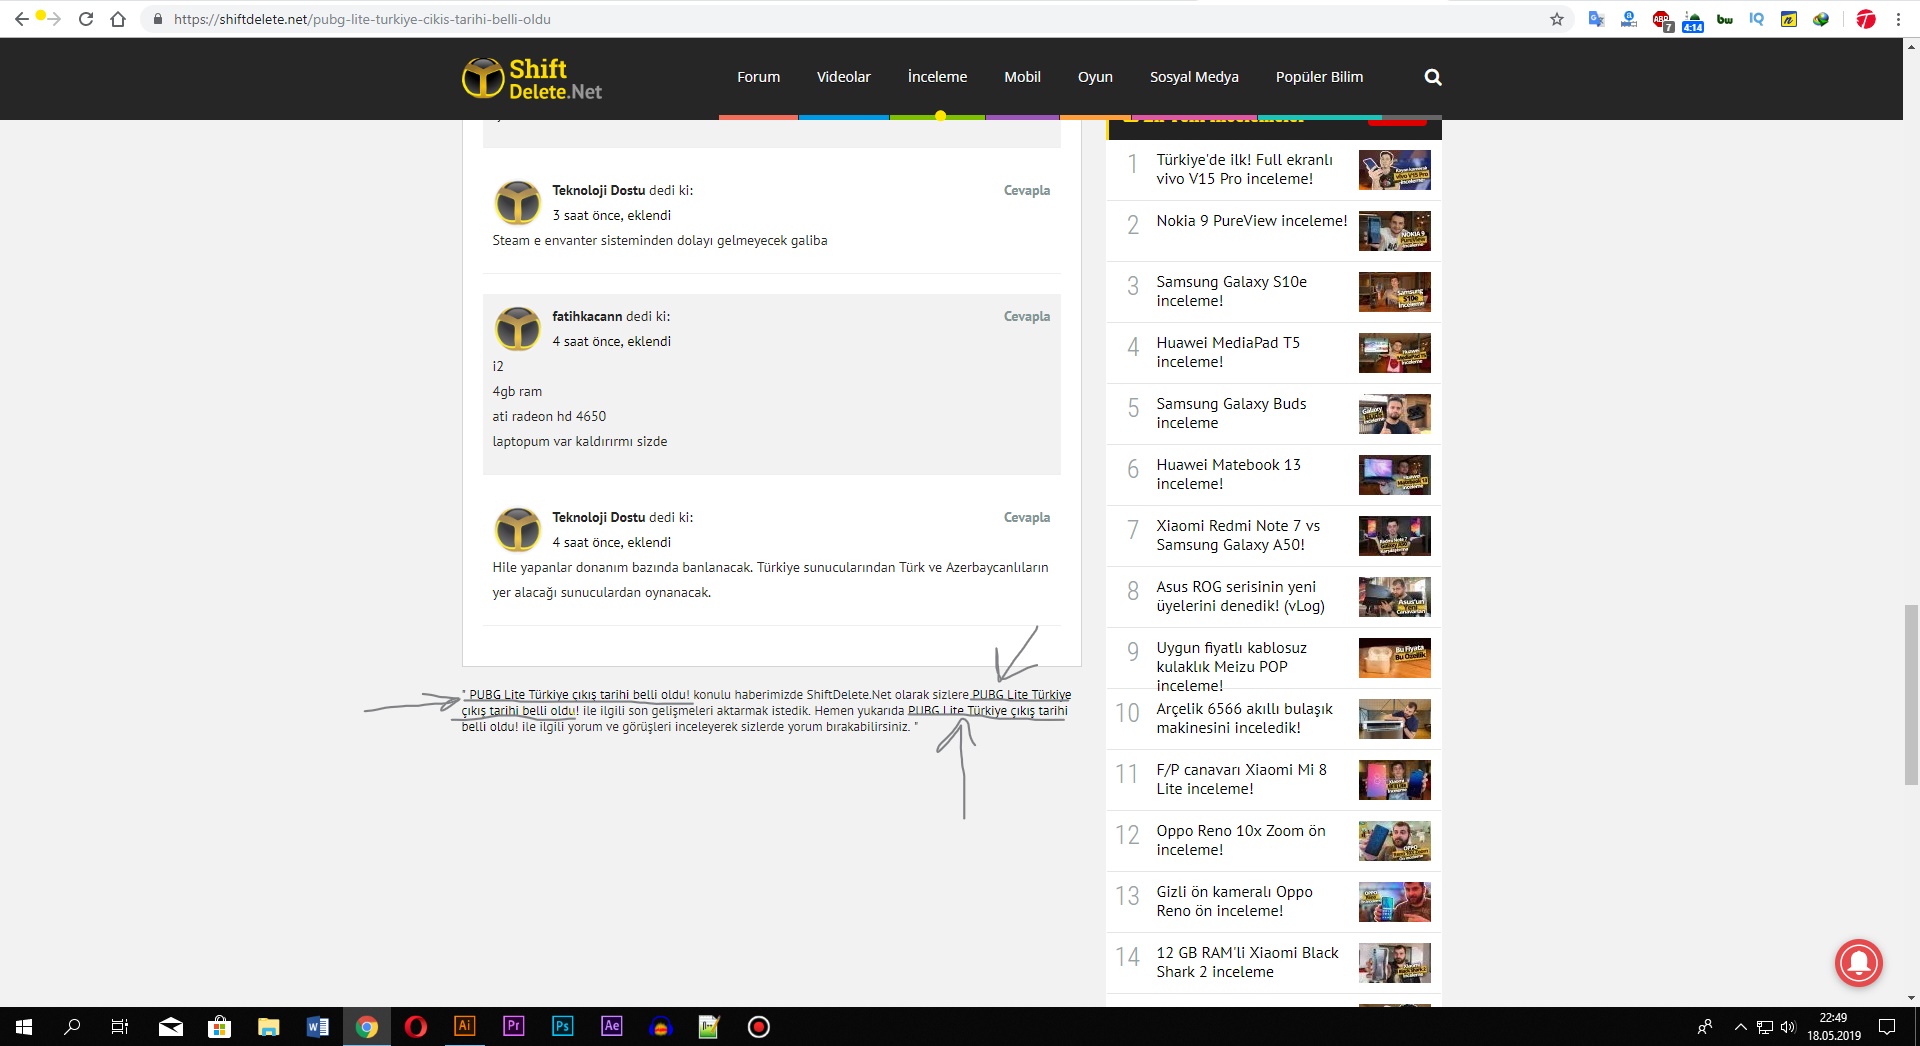Click the Samsung Galaxy Buds thumbnail

click(x=1395, y=414)
